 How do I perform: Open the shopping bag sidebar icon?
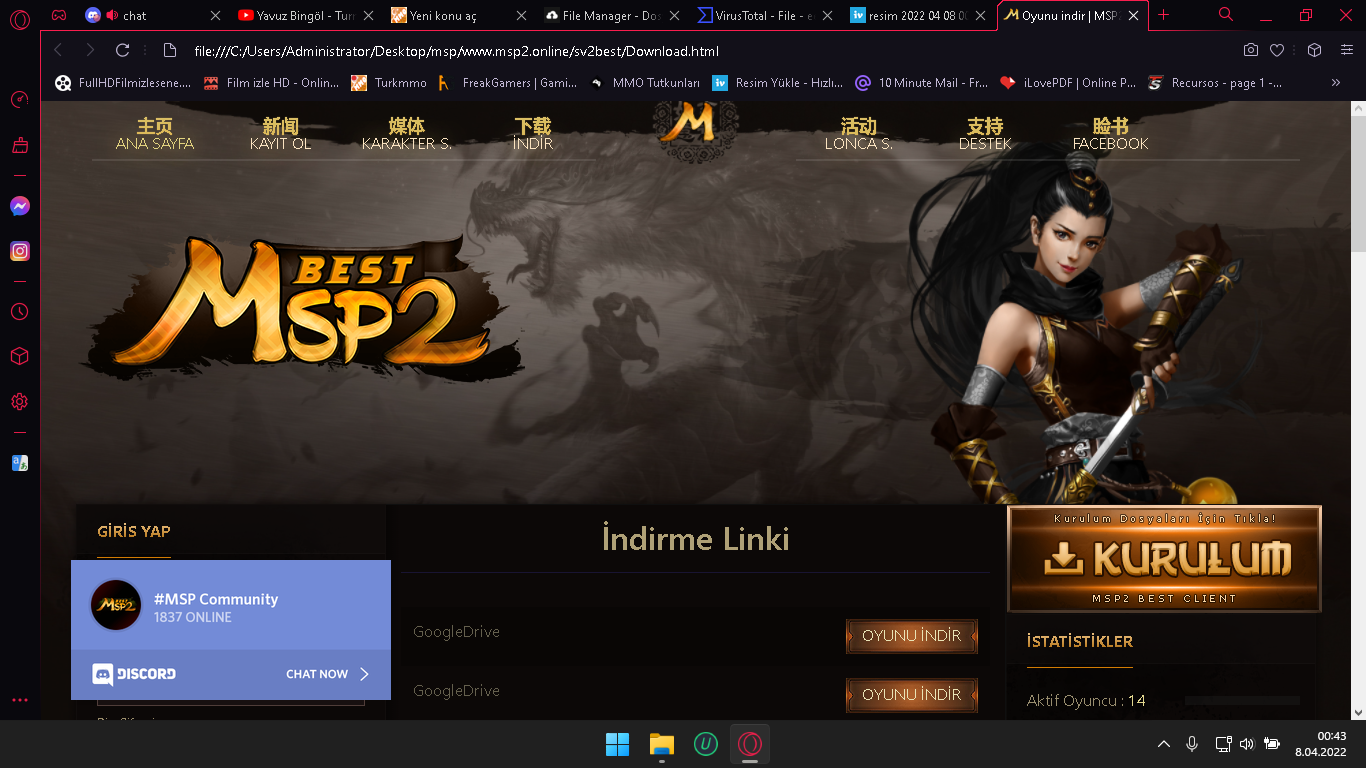[19, 146]
